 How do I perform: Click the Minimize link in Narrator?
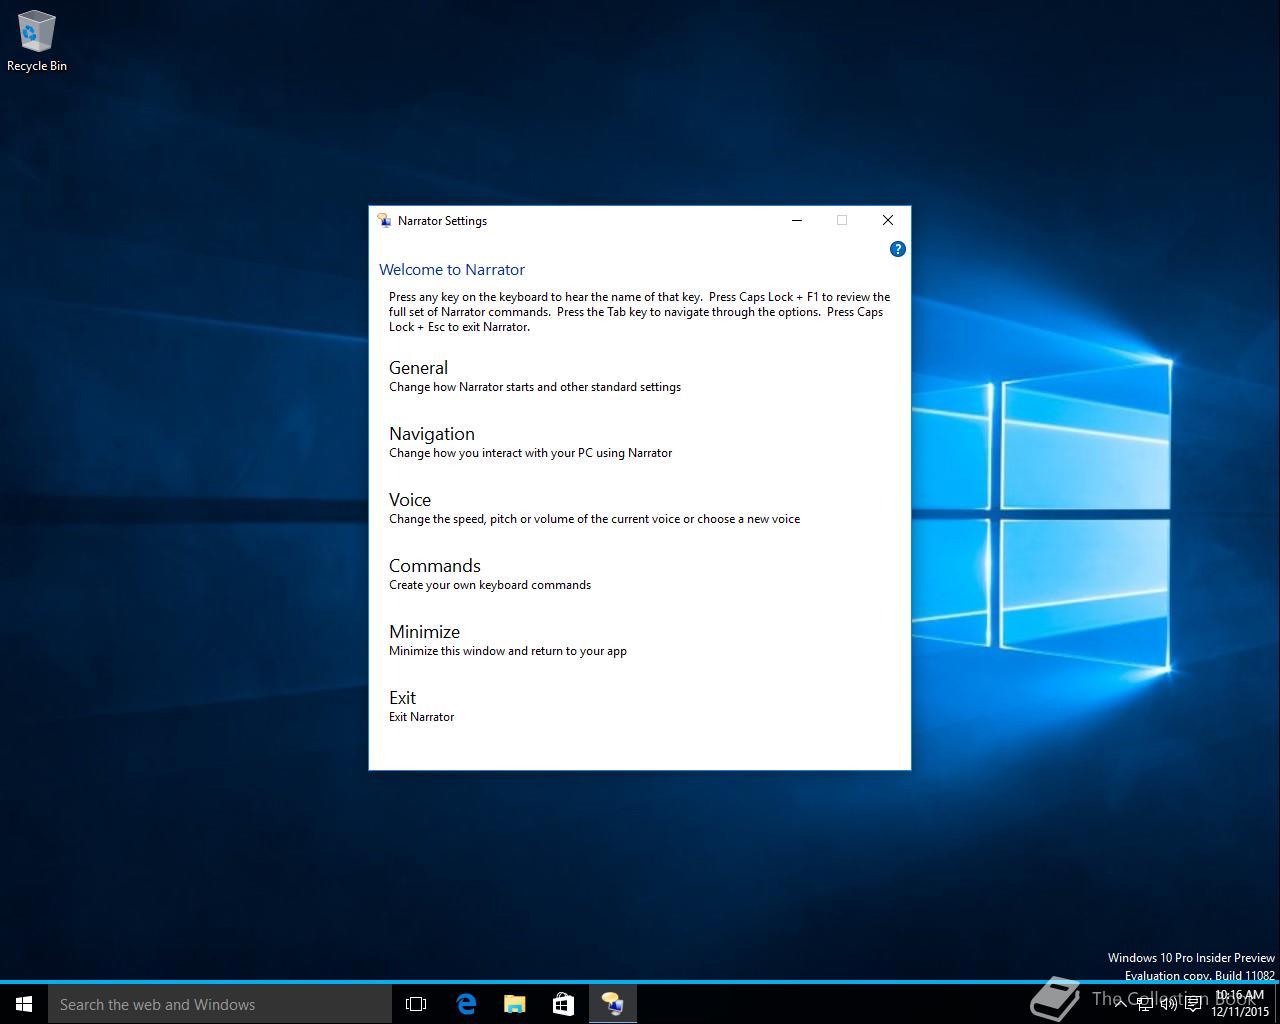[424, 632]
